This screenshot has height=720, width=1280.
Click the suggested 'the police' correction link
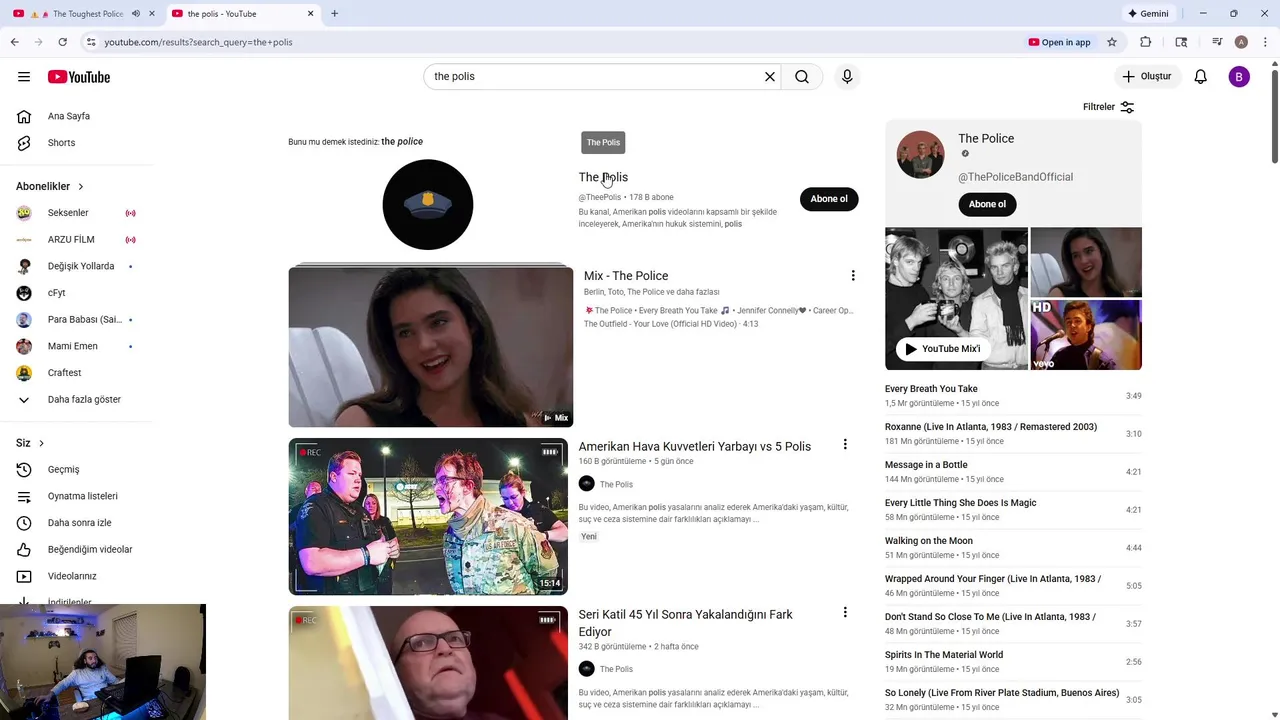point(402,142)
